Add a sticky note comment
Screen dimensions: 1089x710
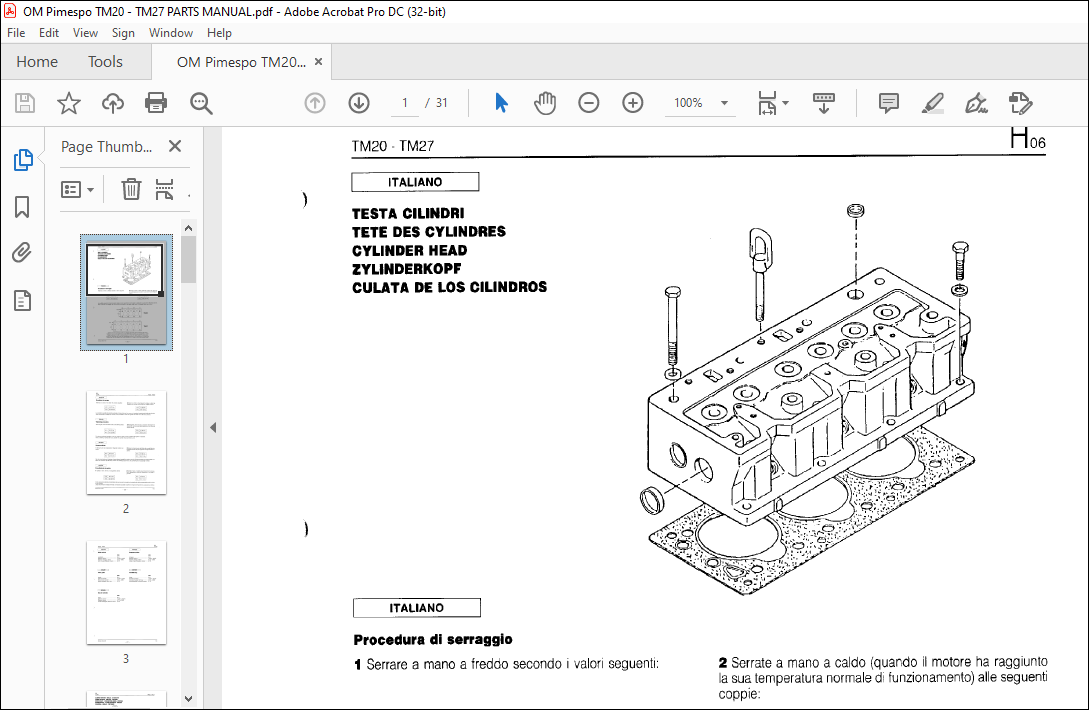coord(888,103)
